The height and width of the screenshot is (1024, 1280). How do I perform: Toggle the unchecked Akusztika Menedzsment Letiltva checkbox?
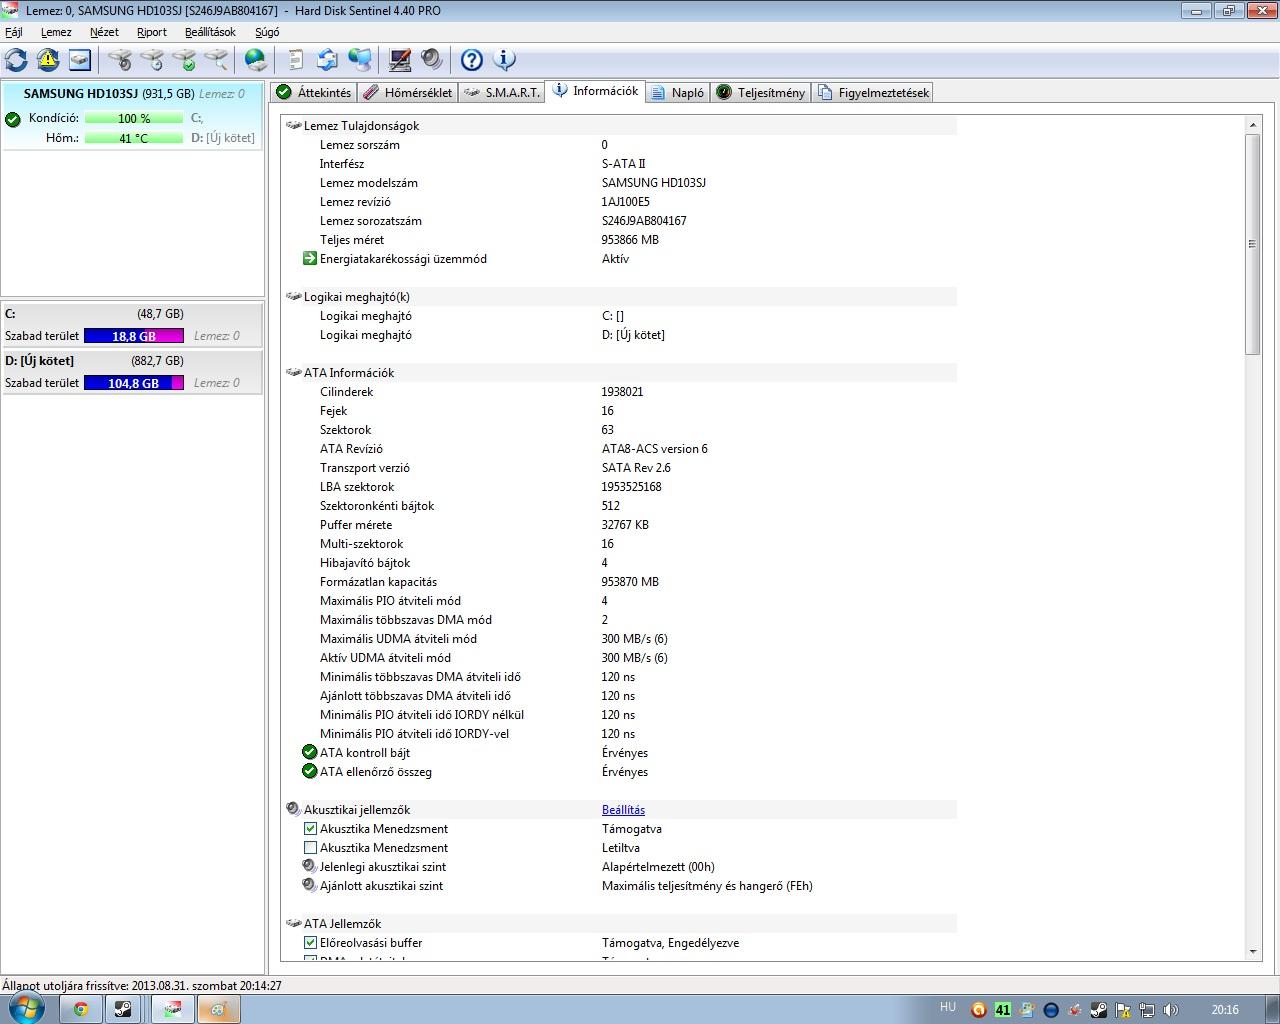(x=310, y=847)
